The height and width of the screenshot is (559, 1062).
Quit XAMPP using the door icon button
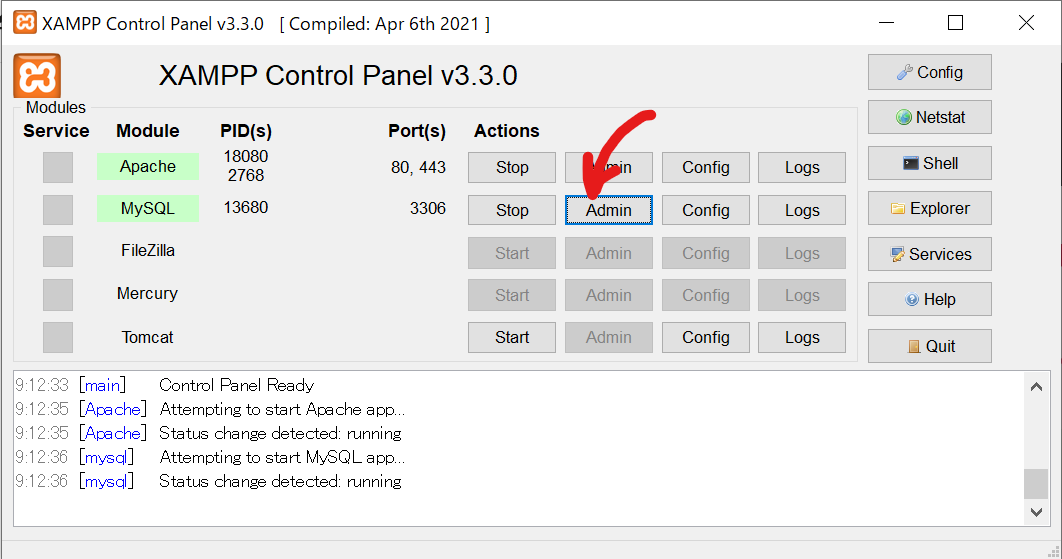click(929, 346)
